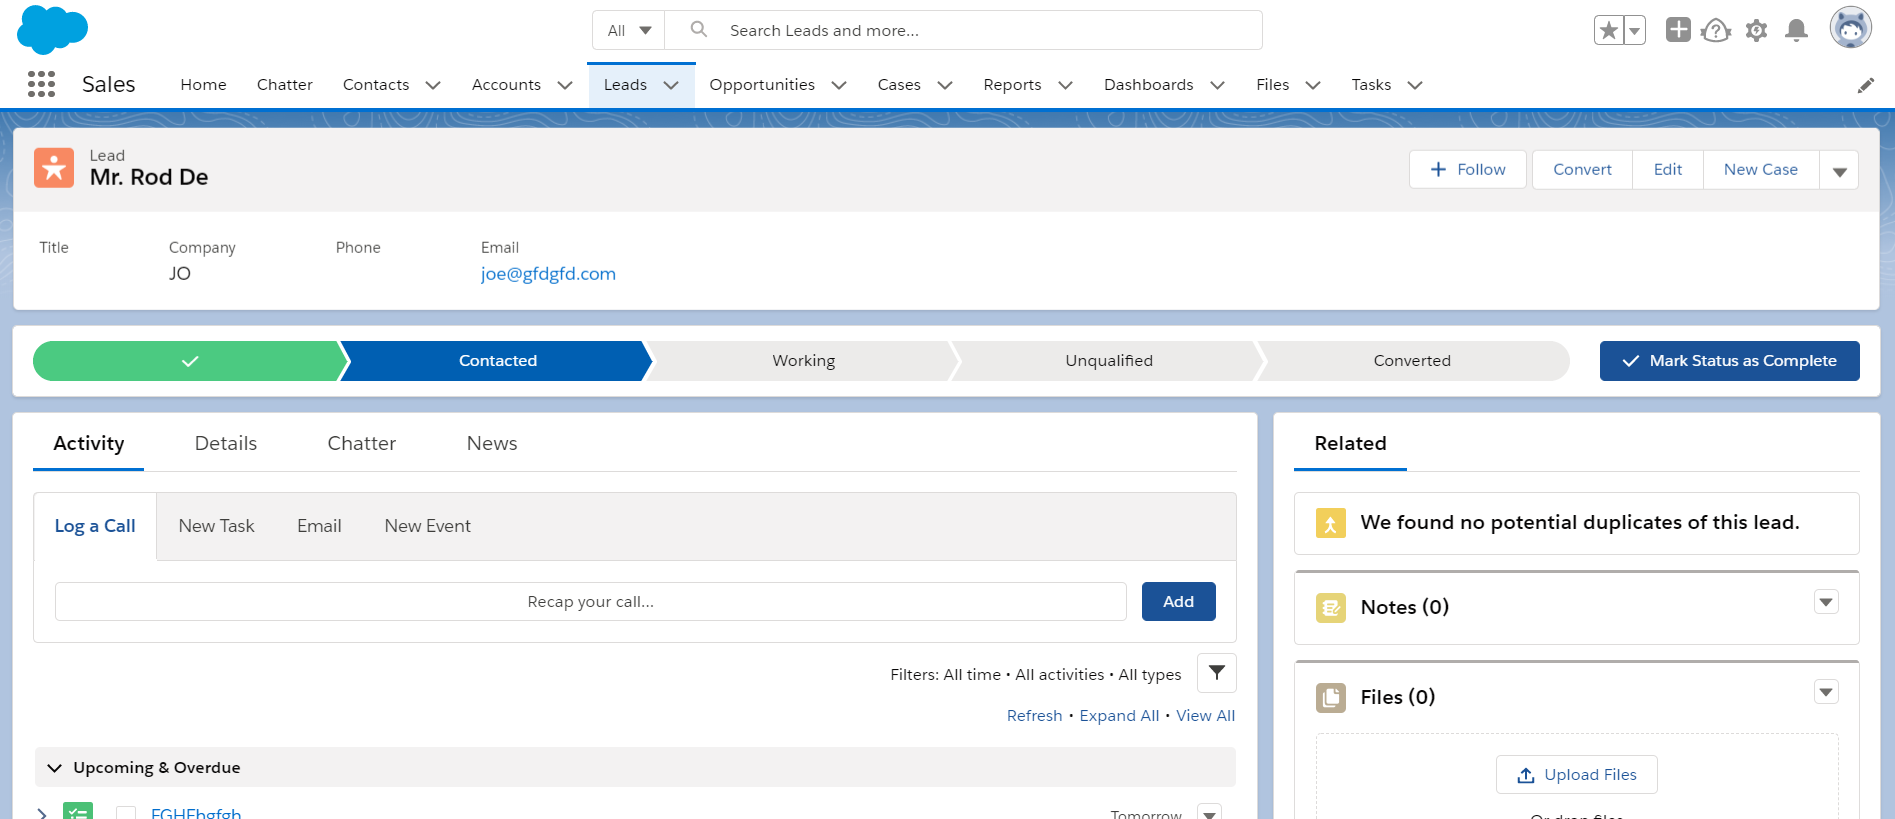The height and width of the screenshot is (819, 1895).
Task: Click the Add call button
Action: click(1178, 602)
